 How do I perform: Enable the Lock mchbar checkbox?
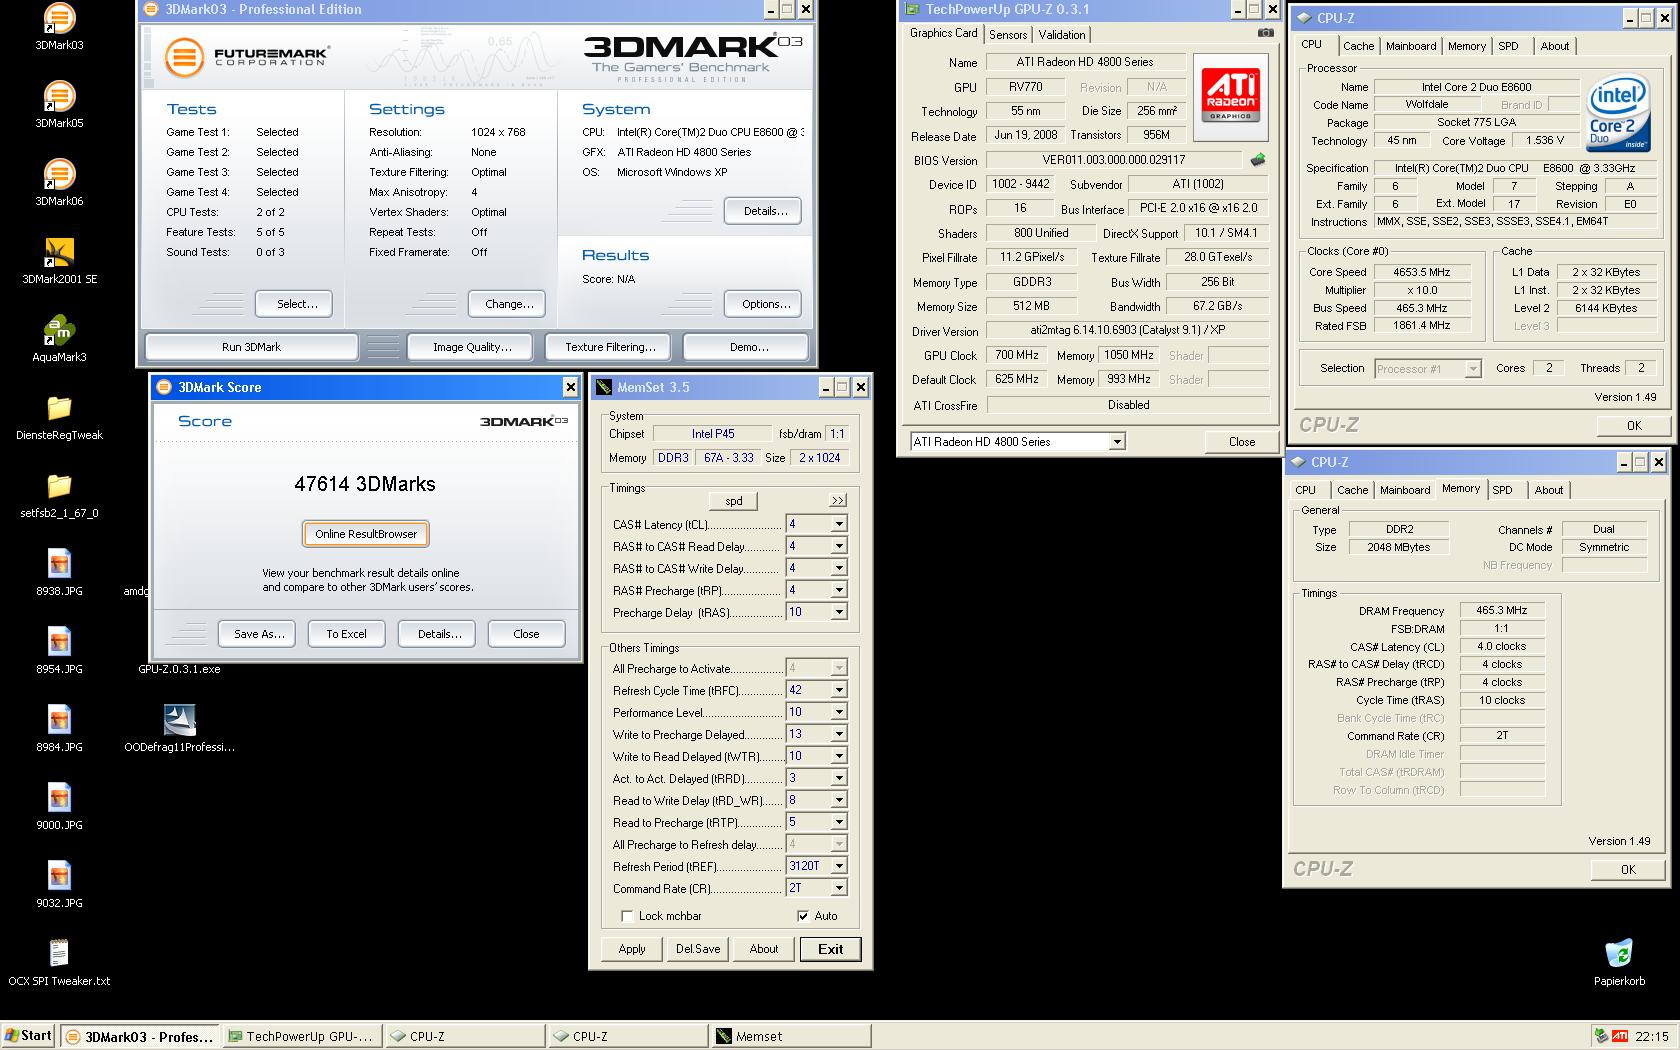coord(627,916)
